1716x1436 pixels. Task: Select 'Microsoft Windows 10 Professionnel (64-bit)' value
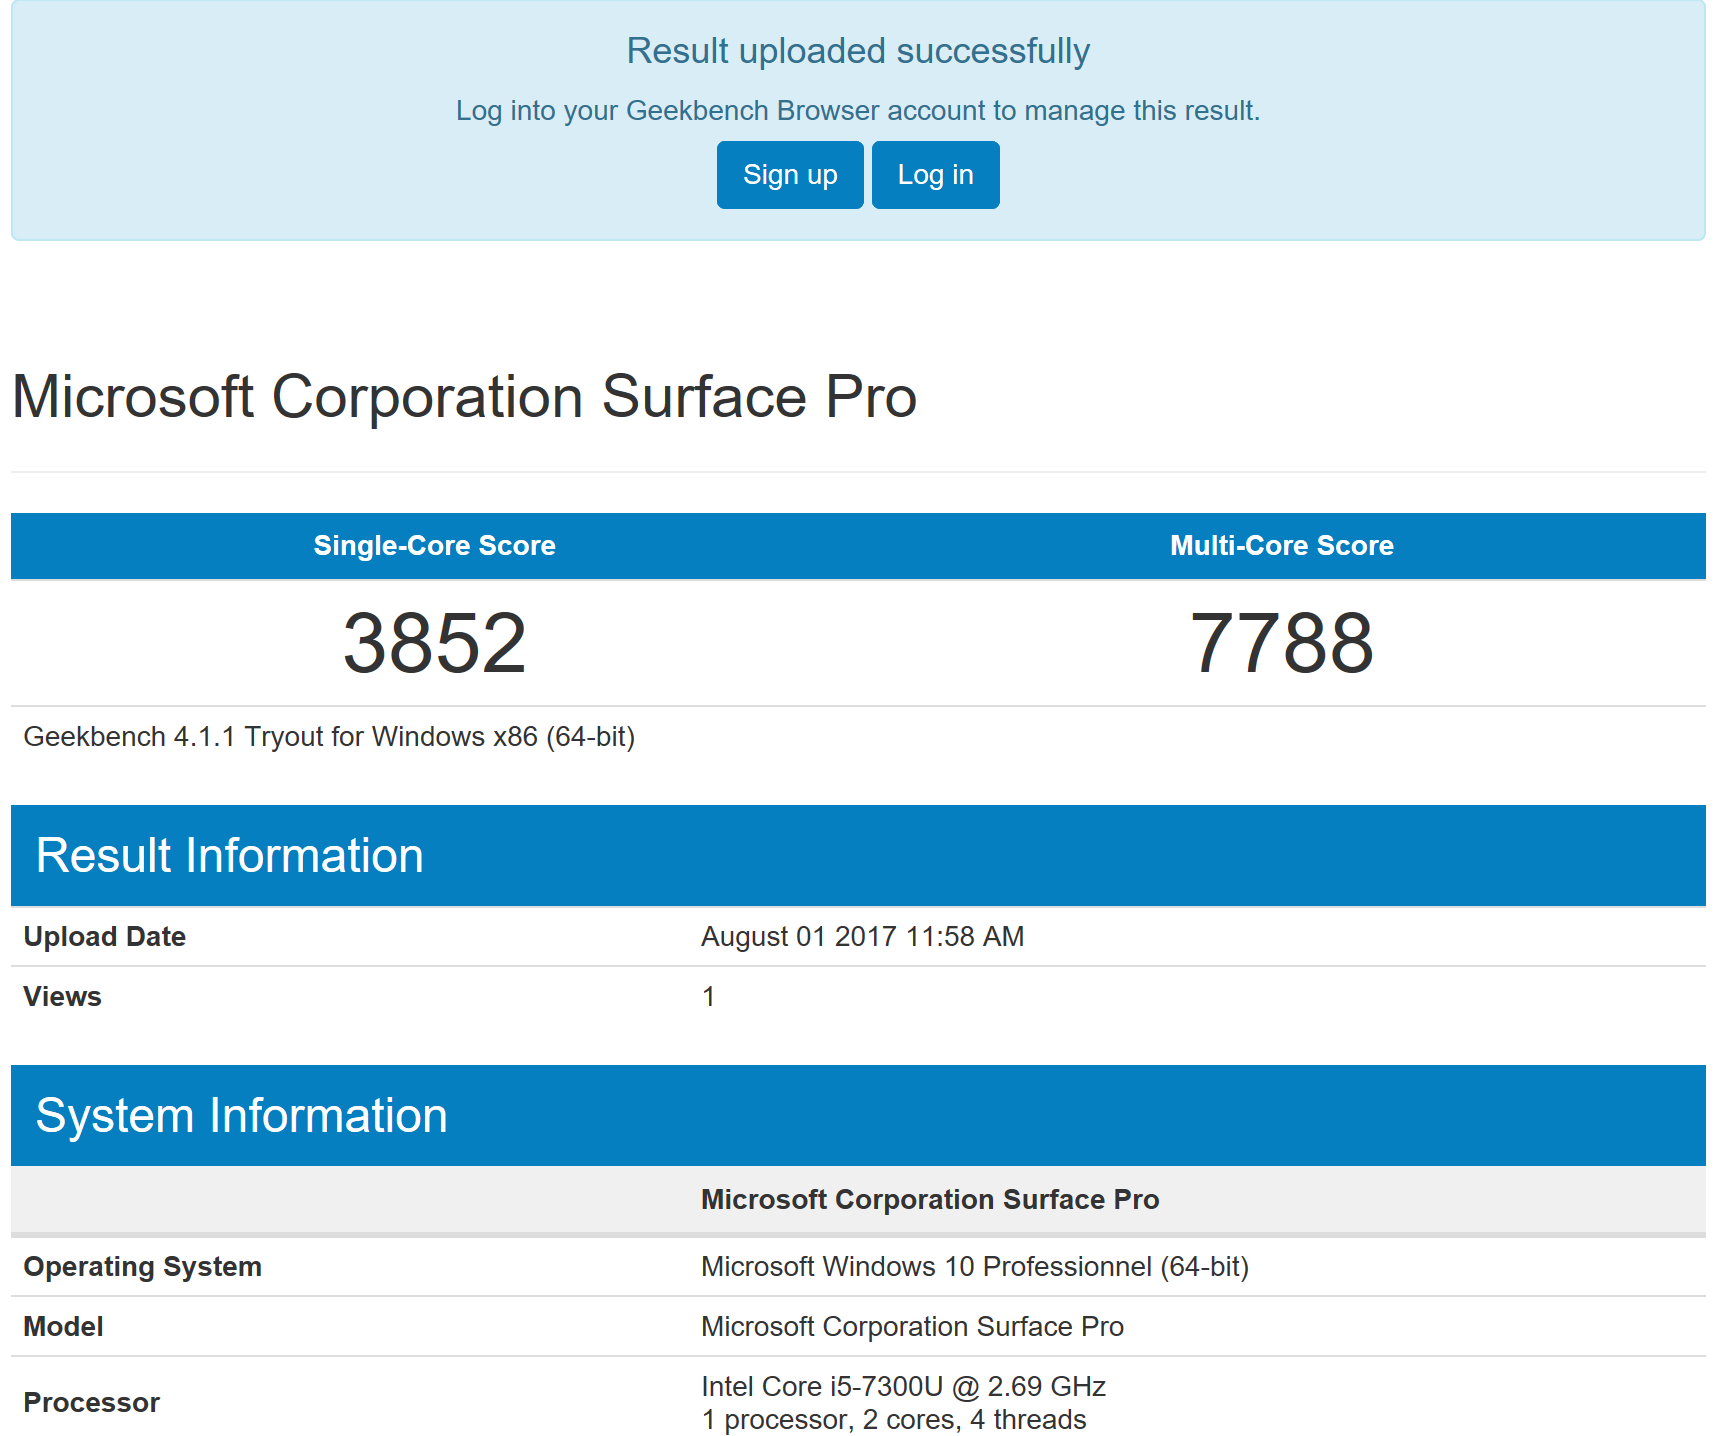coord(975,1267)
